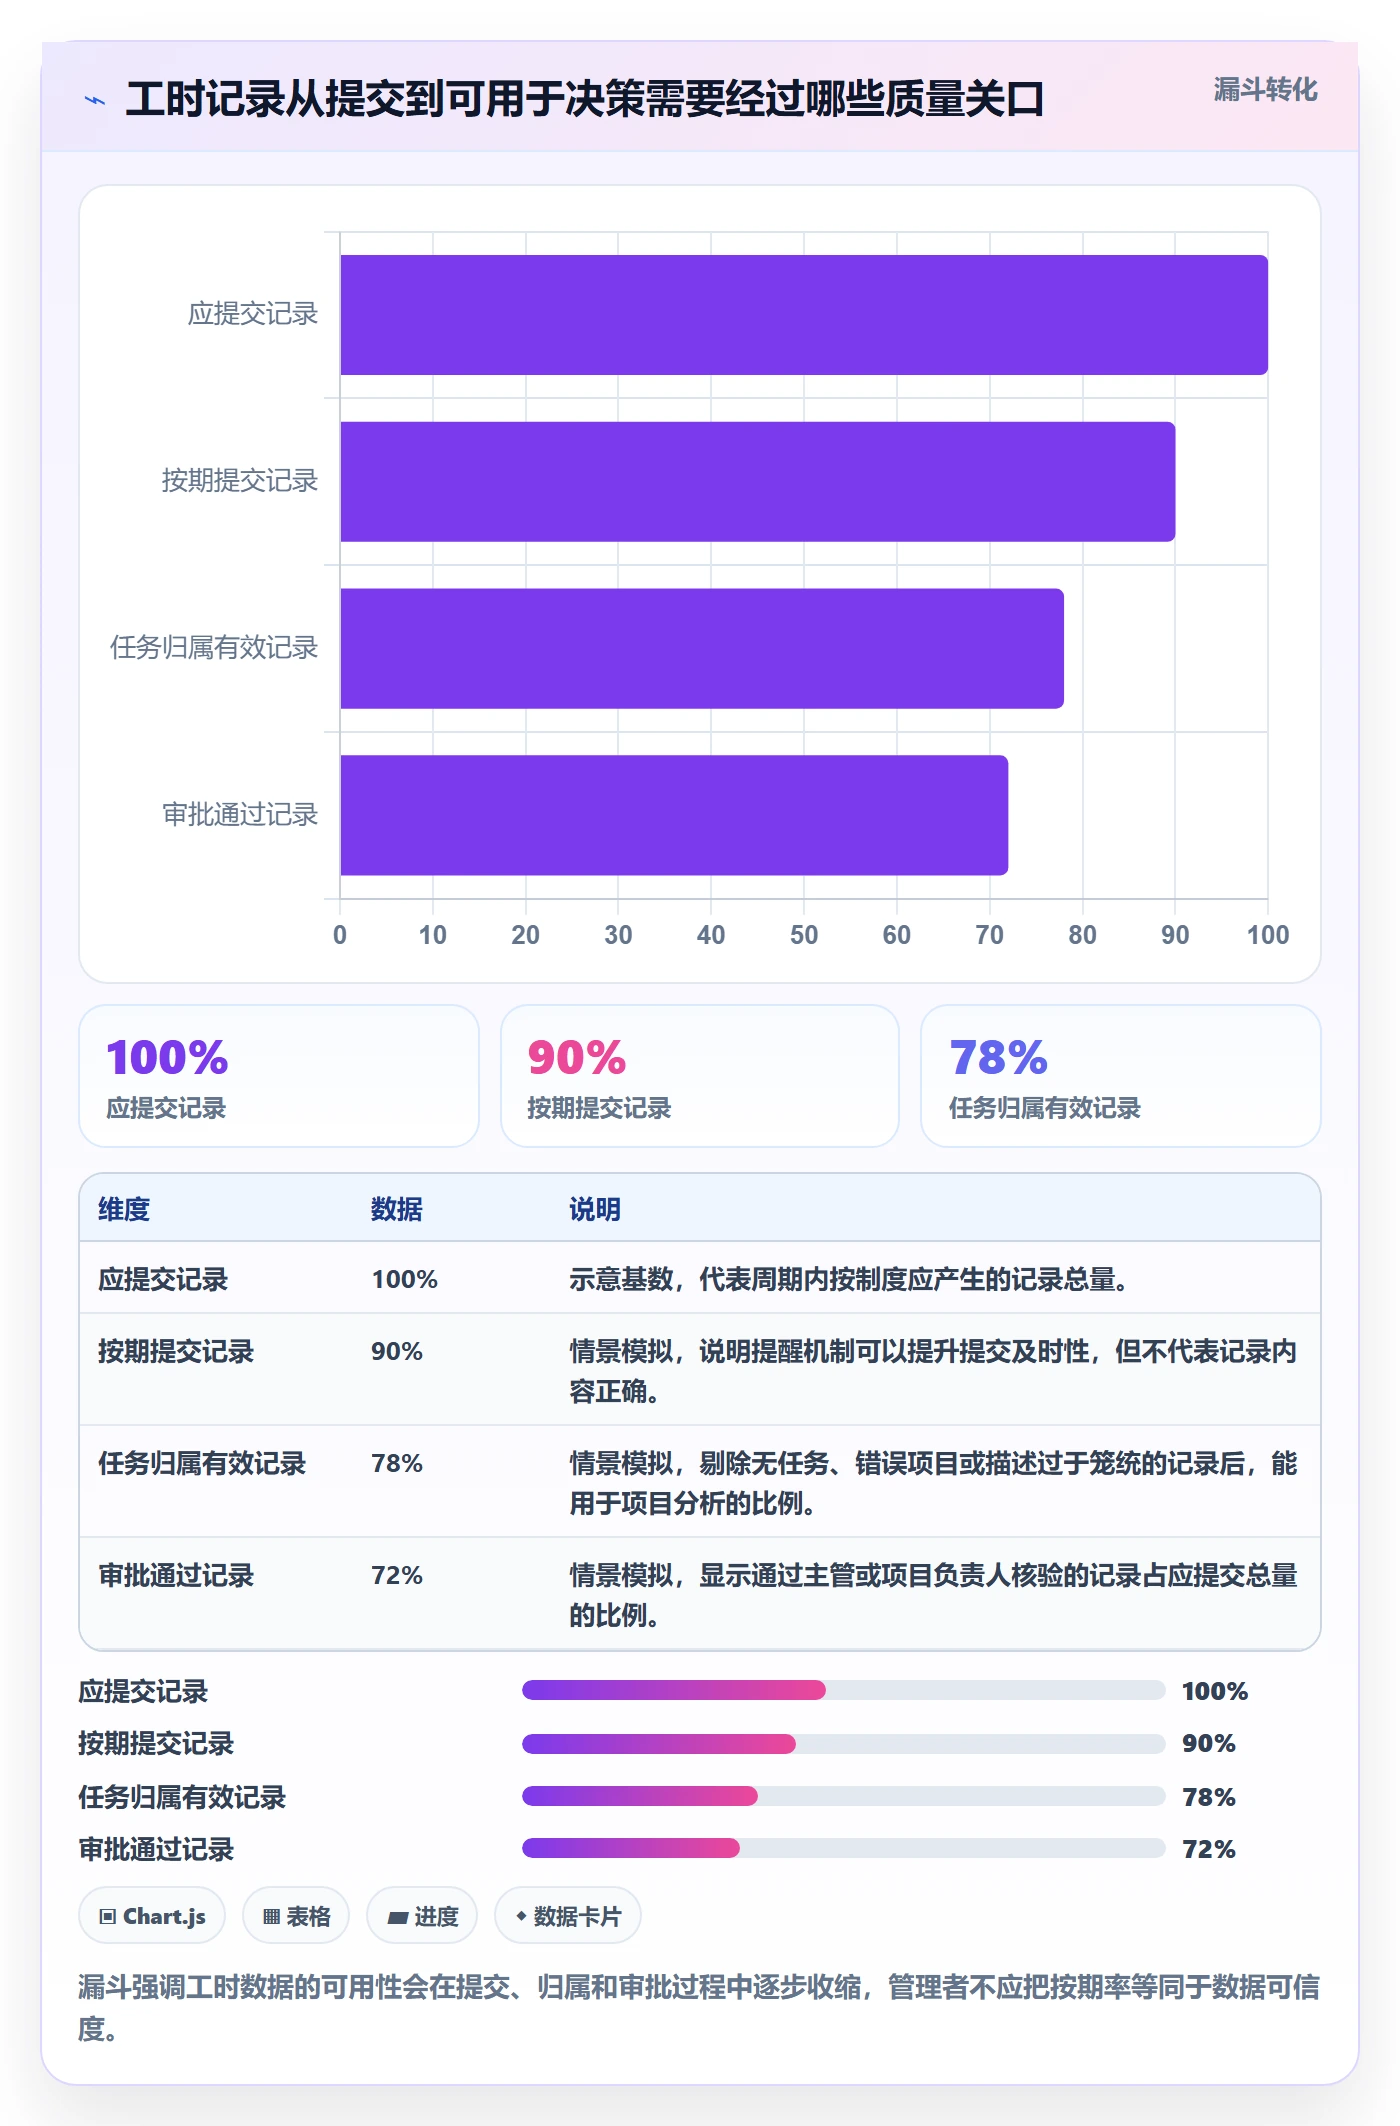Screen dimensions: 1400x2126
Task: Click the Chart.js tag chip
Action: pos(152,1916)
